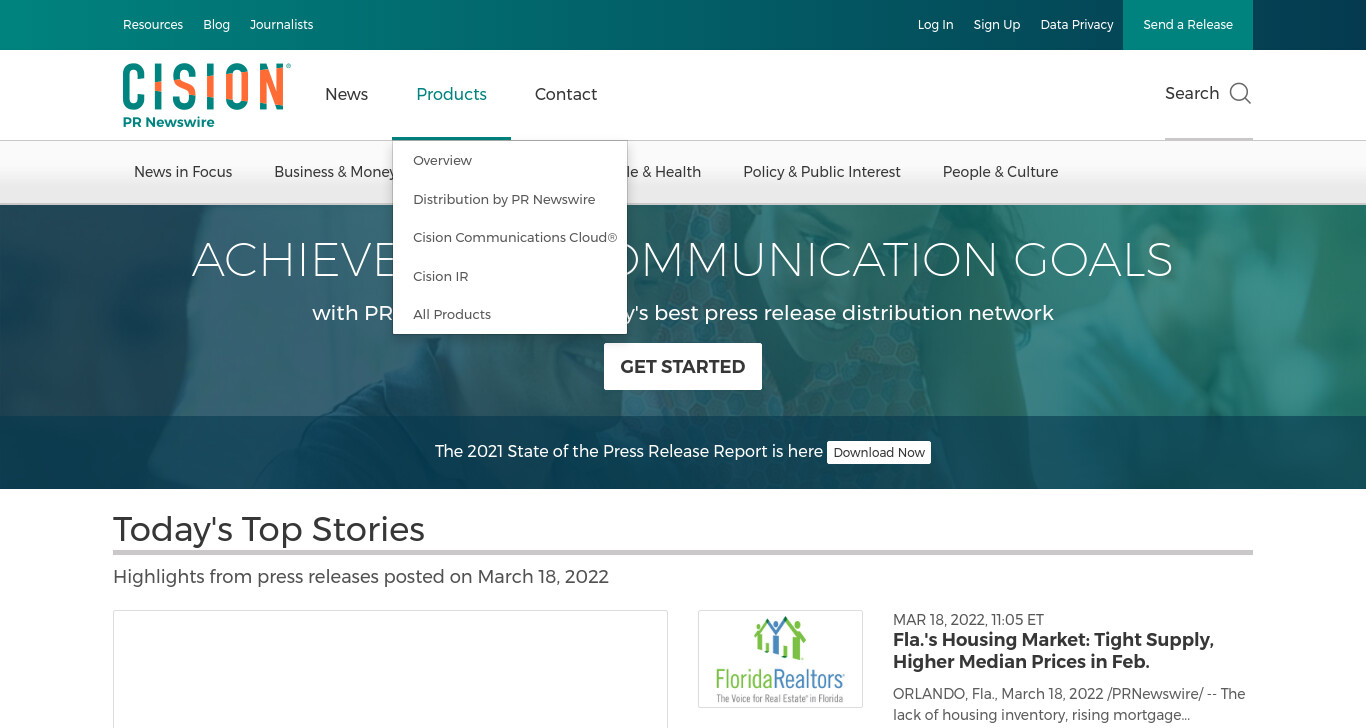
Task: Open the Policy & Public Interest category
Action: tap(822, 172)
